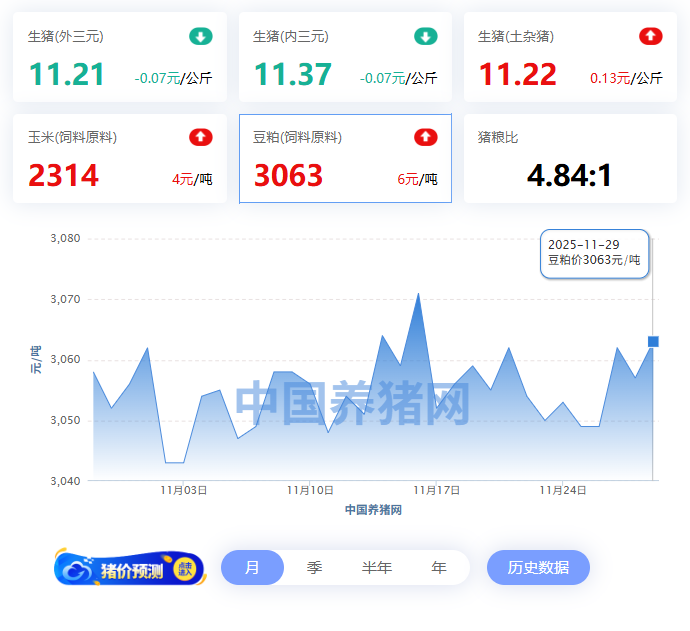The width and height of the screenshot is (690, 631).
Task: Click green down arrow on 生猪(外三元) card
Action: [x=201, y=37]
